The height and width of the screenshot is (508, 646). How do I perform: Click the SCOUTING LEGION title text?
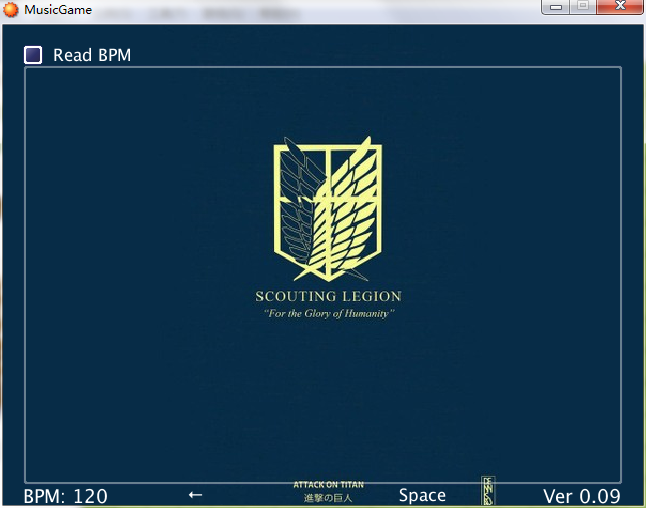328,296
